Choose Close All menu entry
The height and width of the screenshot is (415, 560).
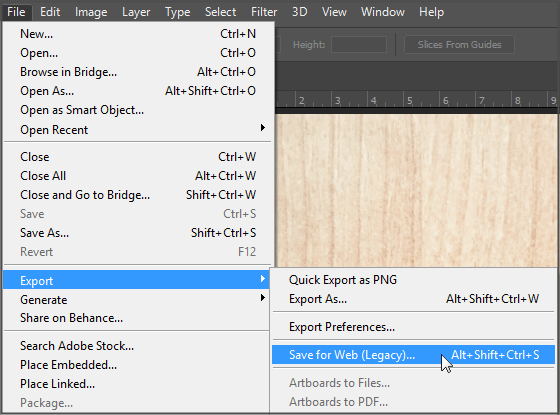click(x=138, y=176)
